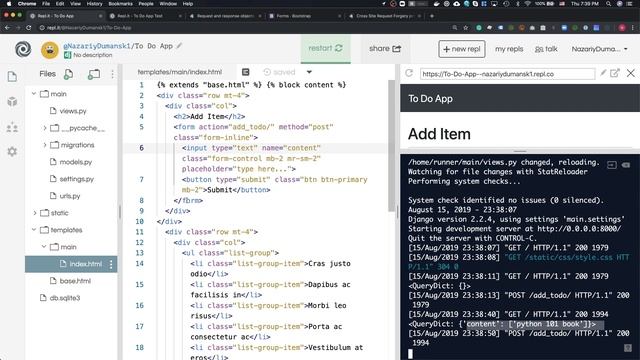This screenshot has height=360, width=640.
Task: Open the user avatar icon
Action: coord(50,50)
